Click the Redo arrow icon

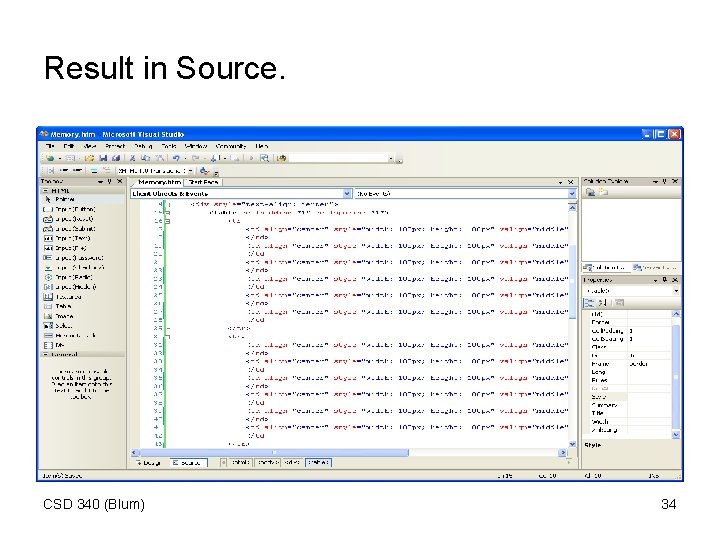[195, 158]
